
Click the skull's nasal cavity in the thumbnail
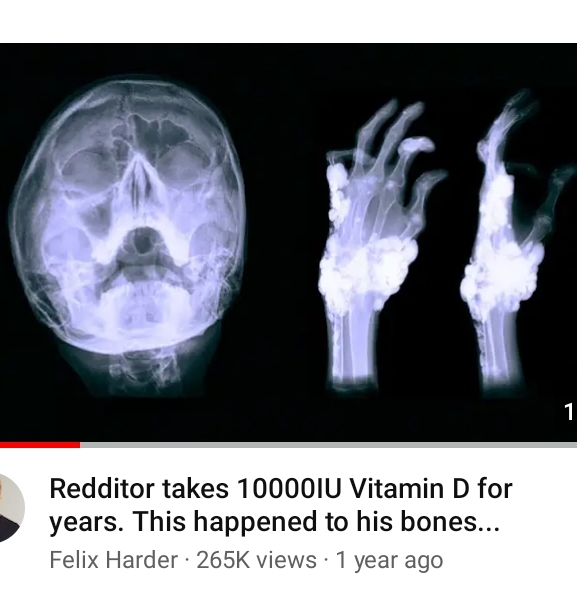pyautogui.click(x=141, y=242)
